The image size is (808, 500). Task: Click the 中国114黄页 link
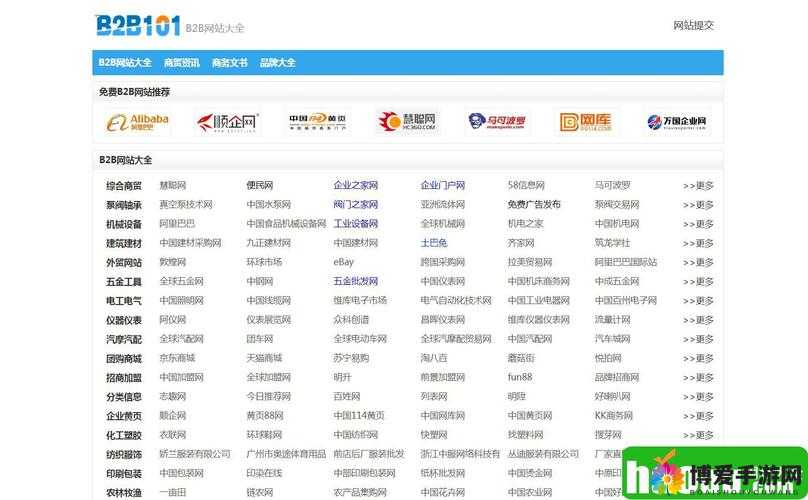(359, 415)
